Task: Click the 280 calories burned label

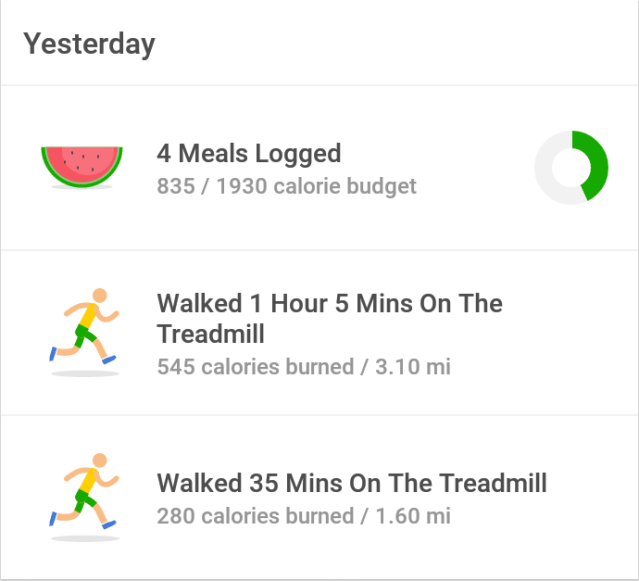Action: tap(254, 516)
